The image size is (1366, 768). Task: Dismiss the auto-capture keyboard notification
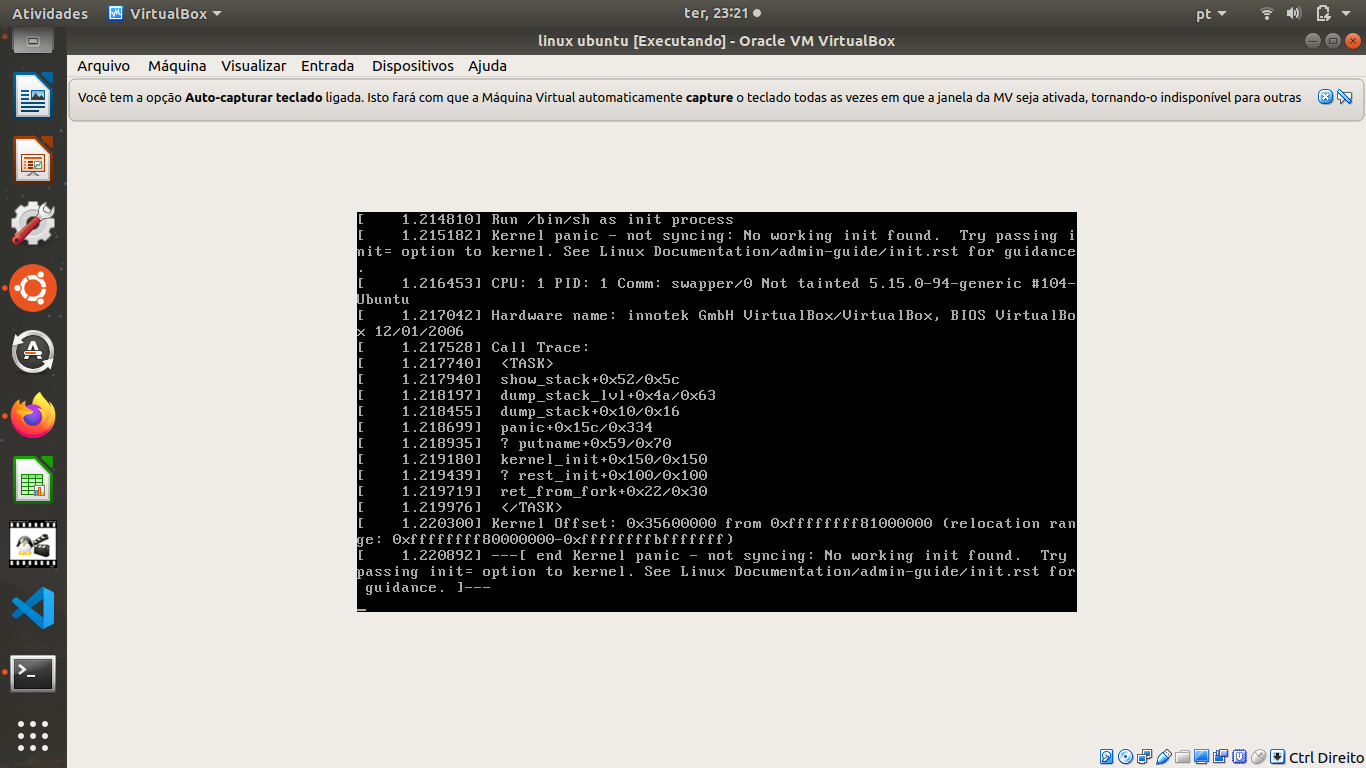[1325, 97]
